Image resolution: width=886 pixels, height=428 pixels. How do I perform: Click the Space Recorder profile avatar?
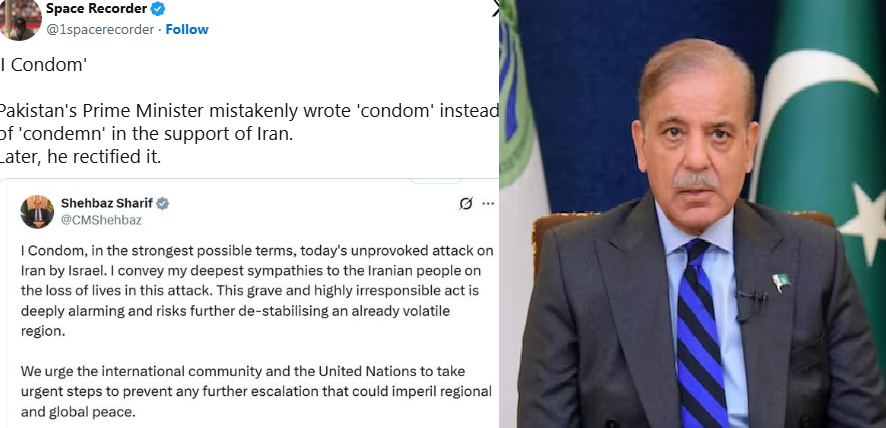pyautogui.click(x=19, y=20)
